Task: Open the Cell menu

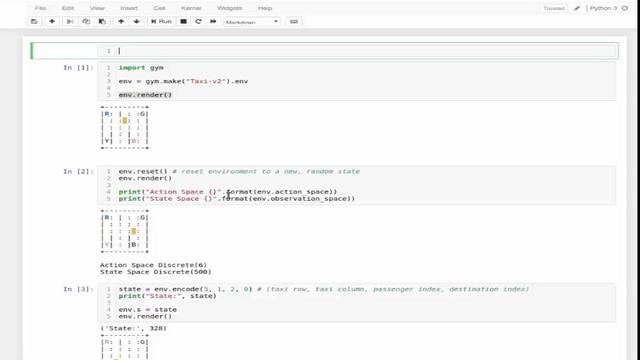Action: point(159,8)
